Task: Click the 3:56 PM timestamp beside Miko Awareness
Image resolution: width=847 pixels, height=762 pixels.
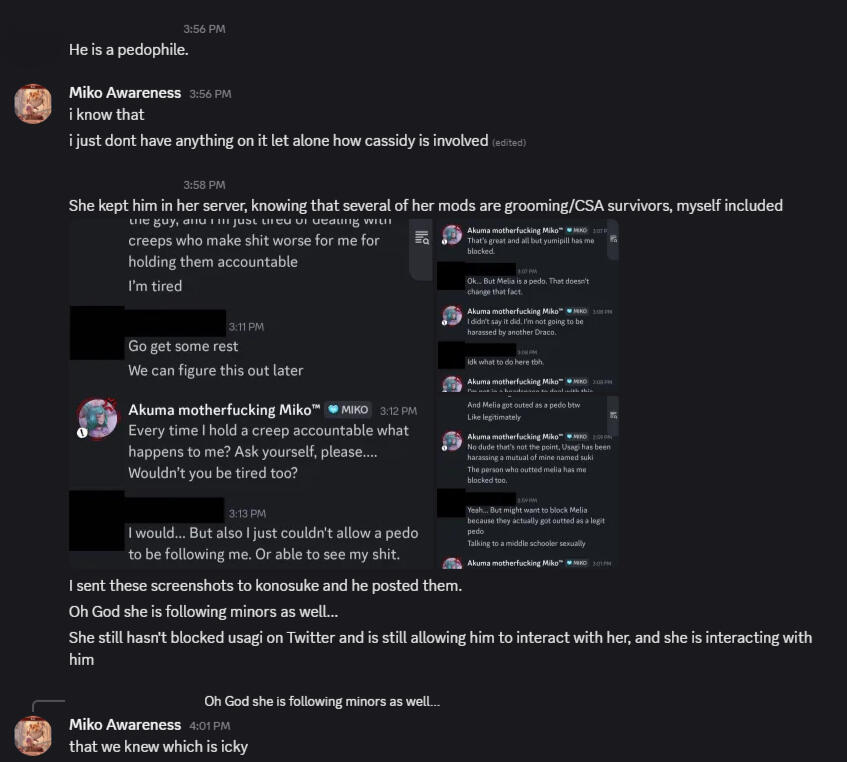Action: coord(210,94)
